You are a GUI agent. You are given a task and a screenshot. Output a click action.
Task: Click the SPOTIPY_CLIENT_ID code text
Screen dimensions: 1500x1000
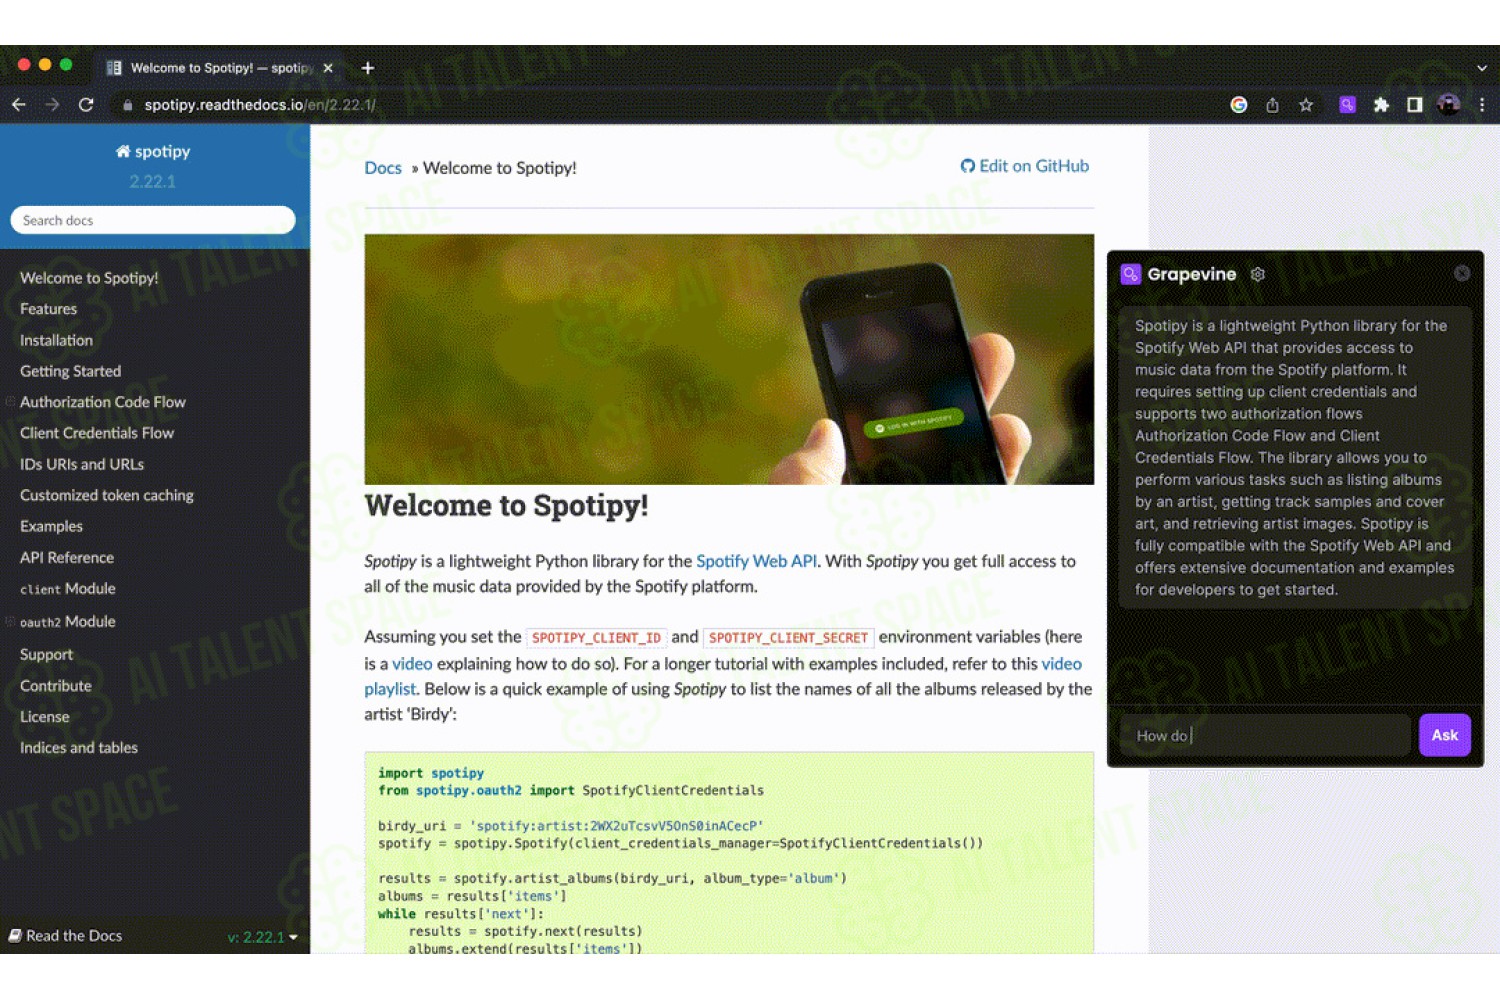tap(596, 638)
